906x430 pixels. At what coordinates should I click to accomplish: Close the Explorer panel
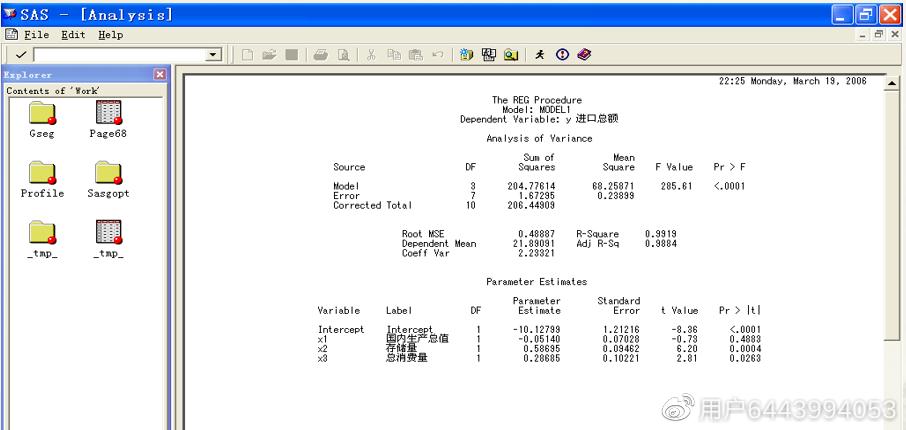click(160, 75)
